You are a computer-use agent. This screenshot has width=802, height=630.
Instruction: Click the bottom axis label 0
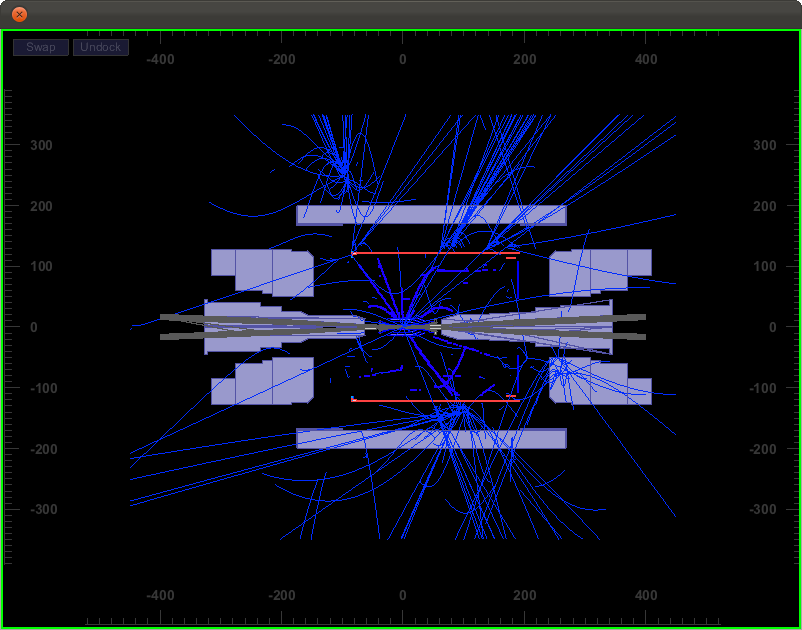tap(403, 595)
